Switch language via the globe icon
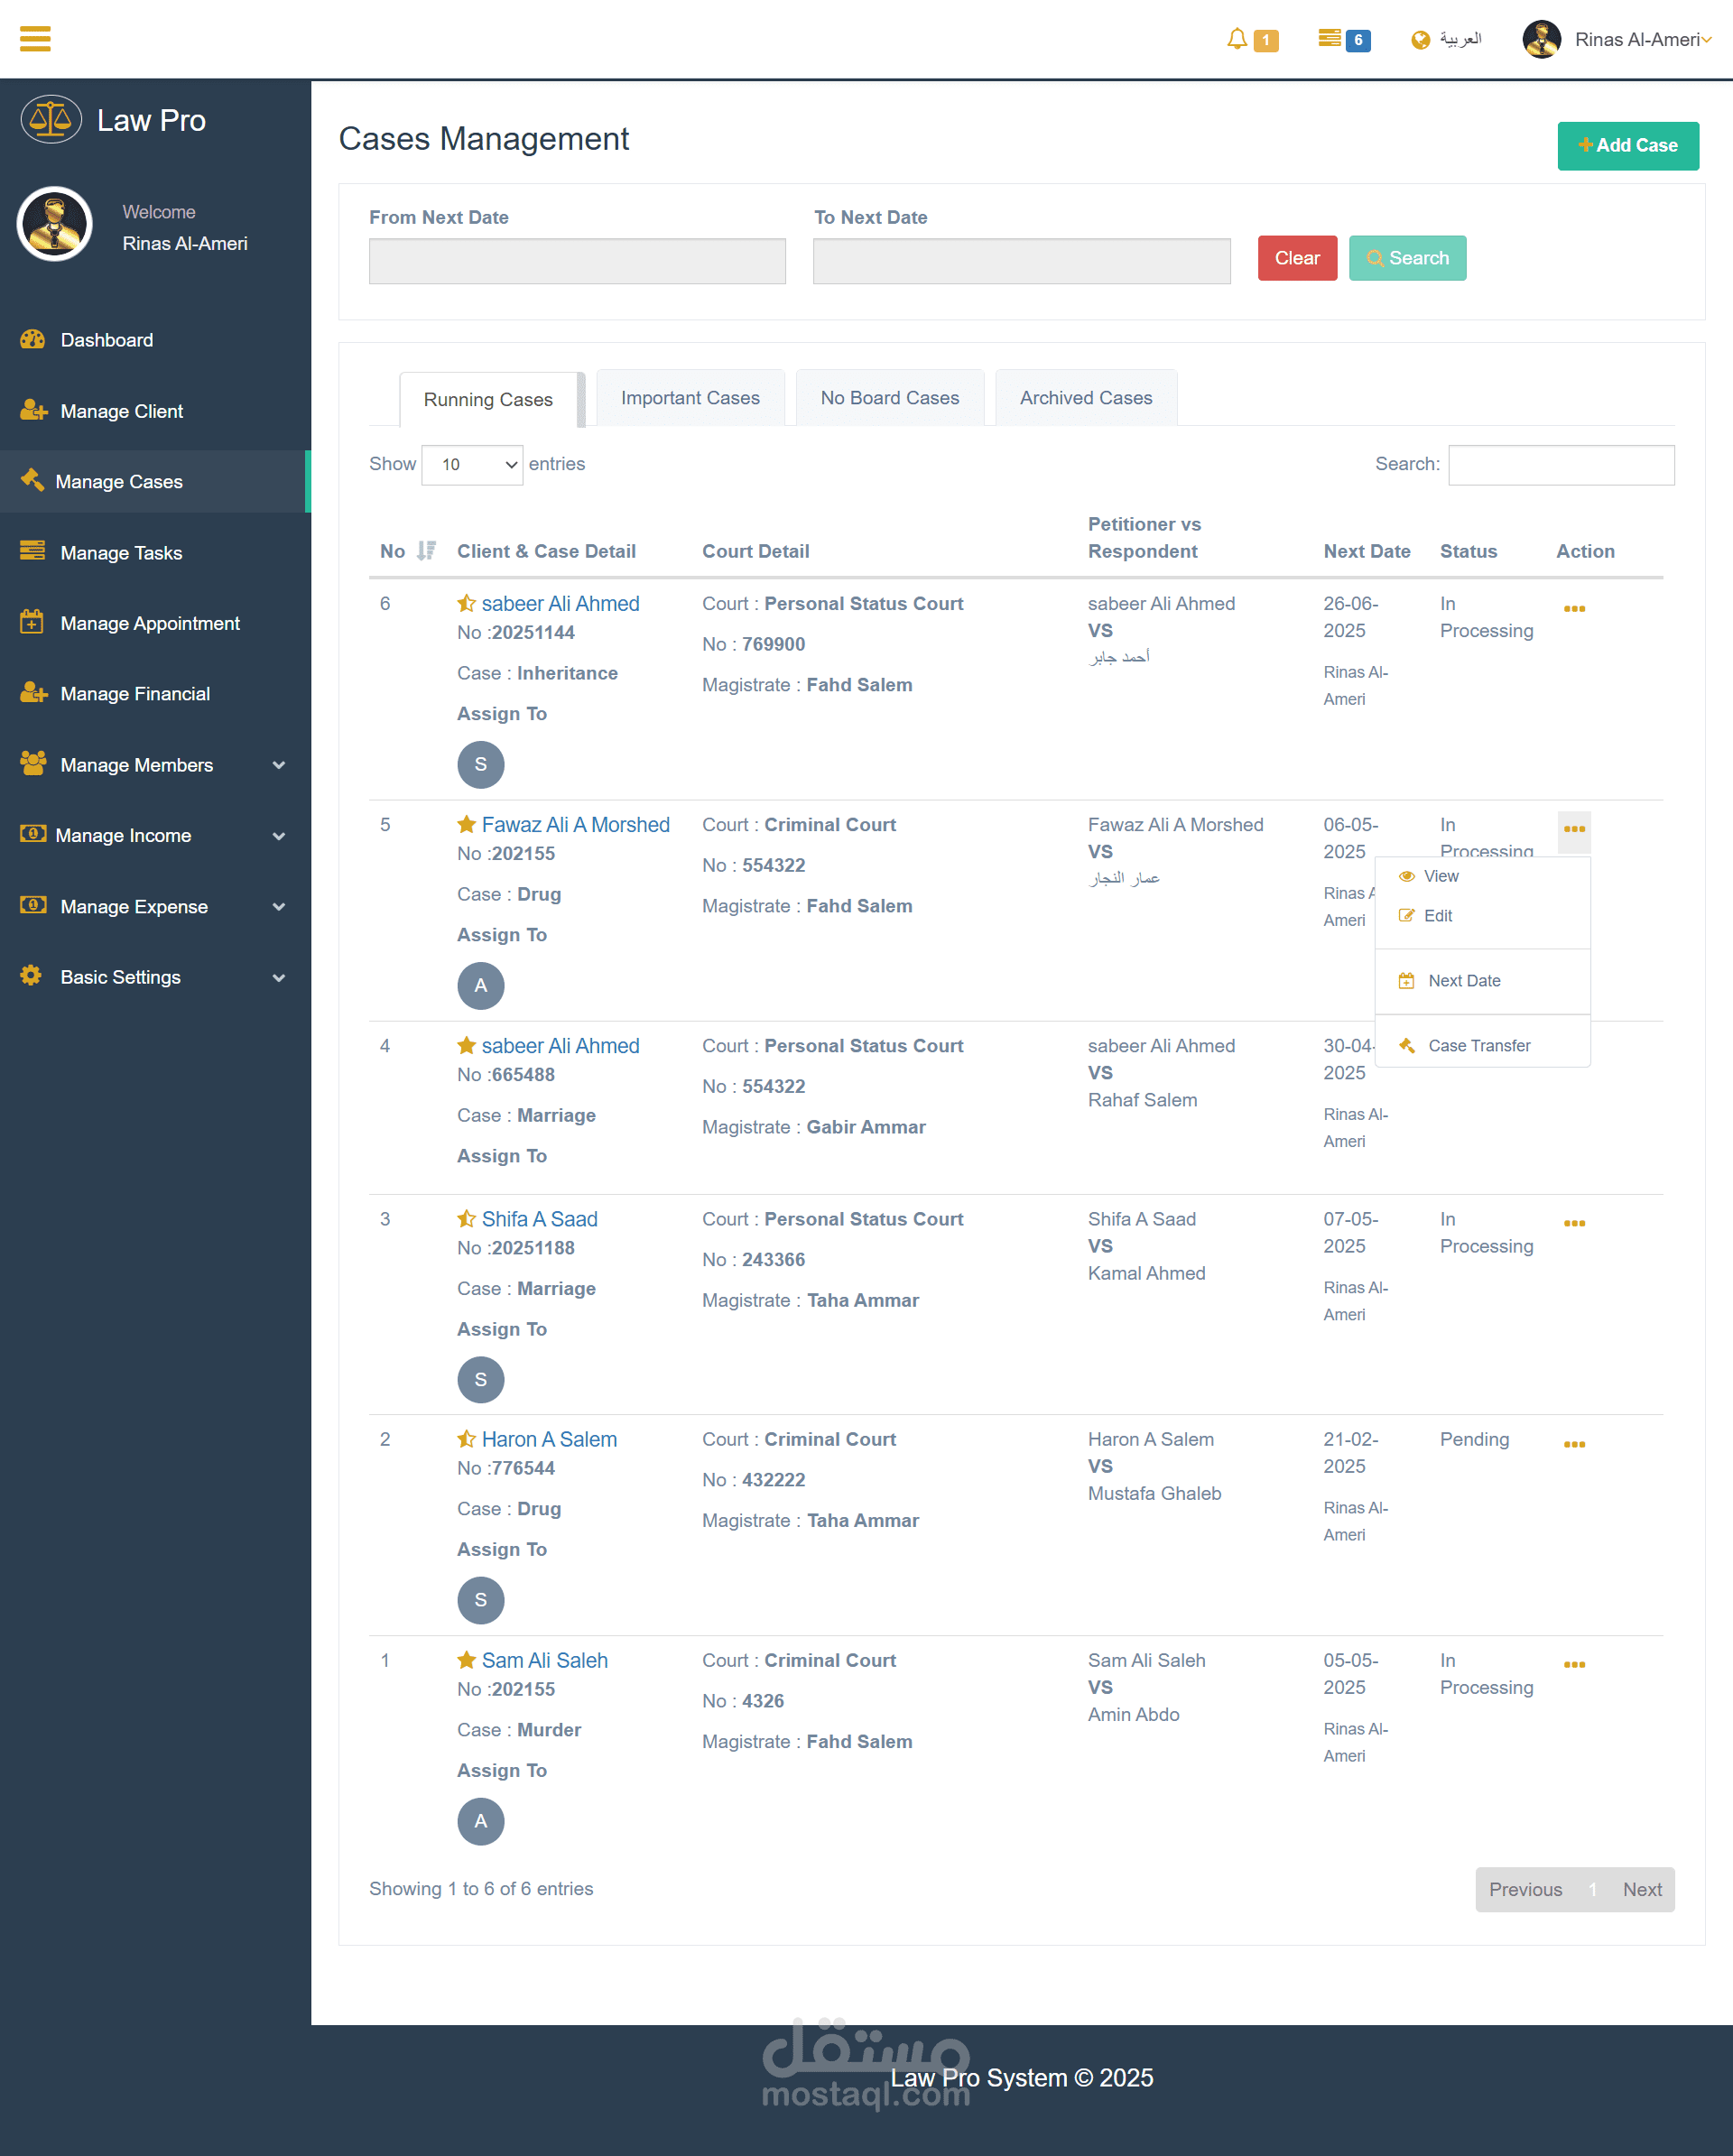The height and width of the screenshot is (2156, 1733). coord(1420,40)
